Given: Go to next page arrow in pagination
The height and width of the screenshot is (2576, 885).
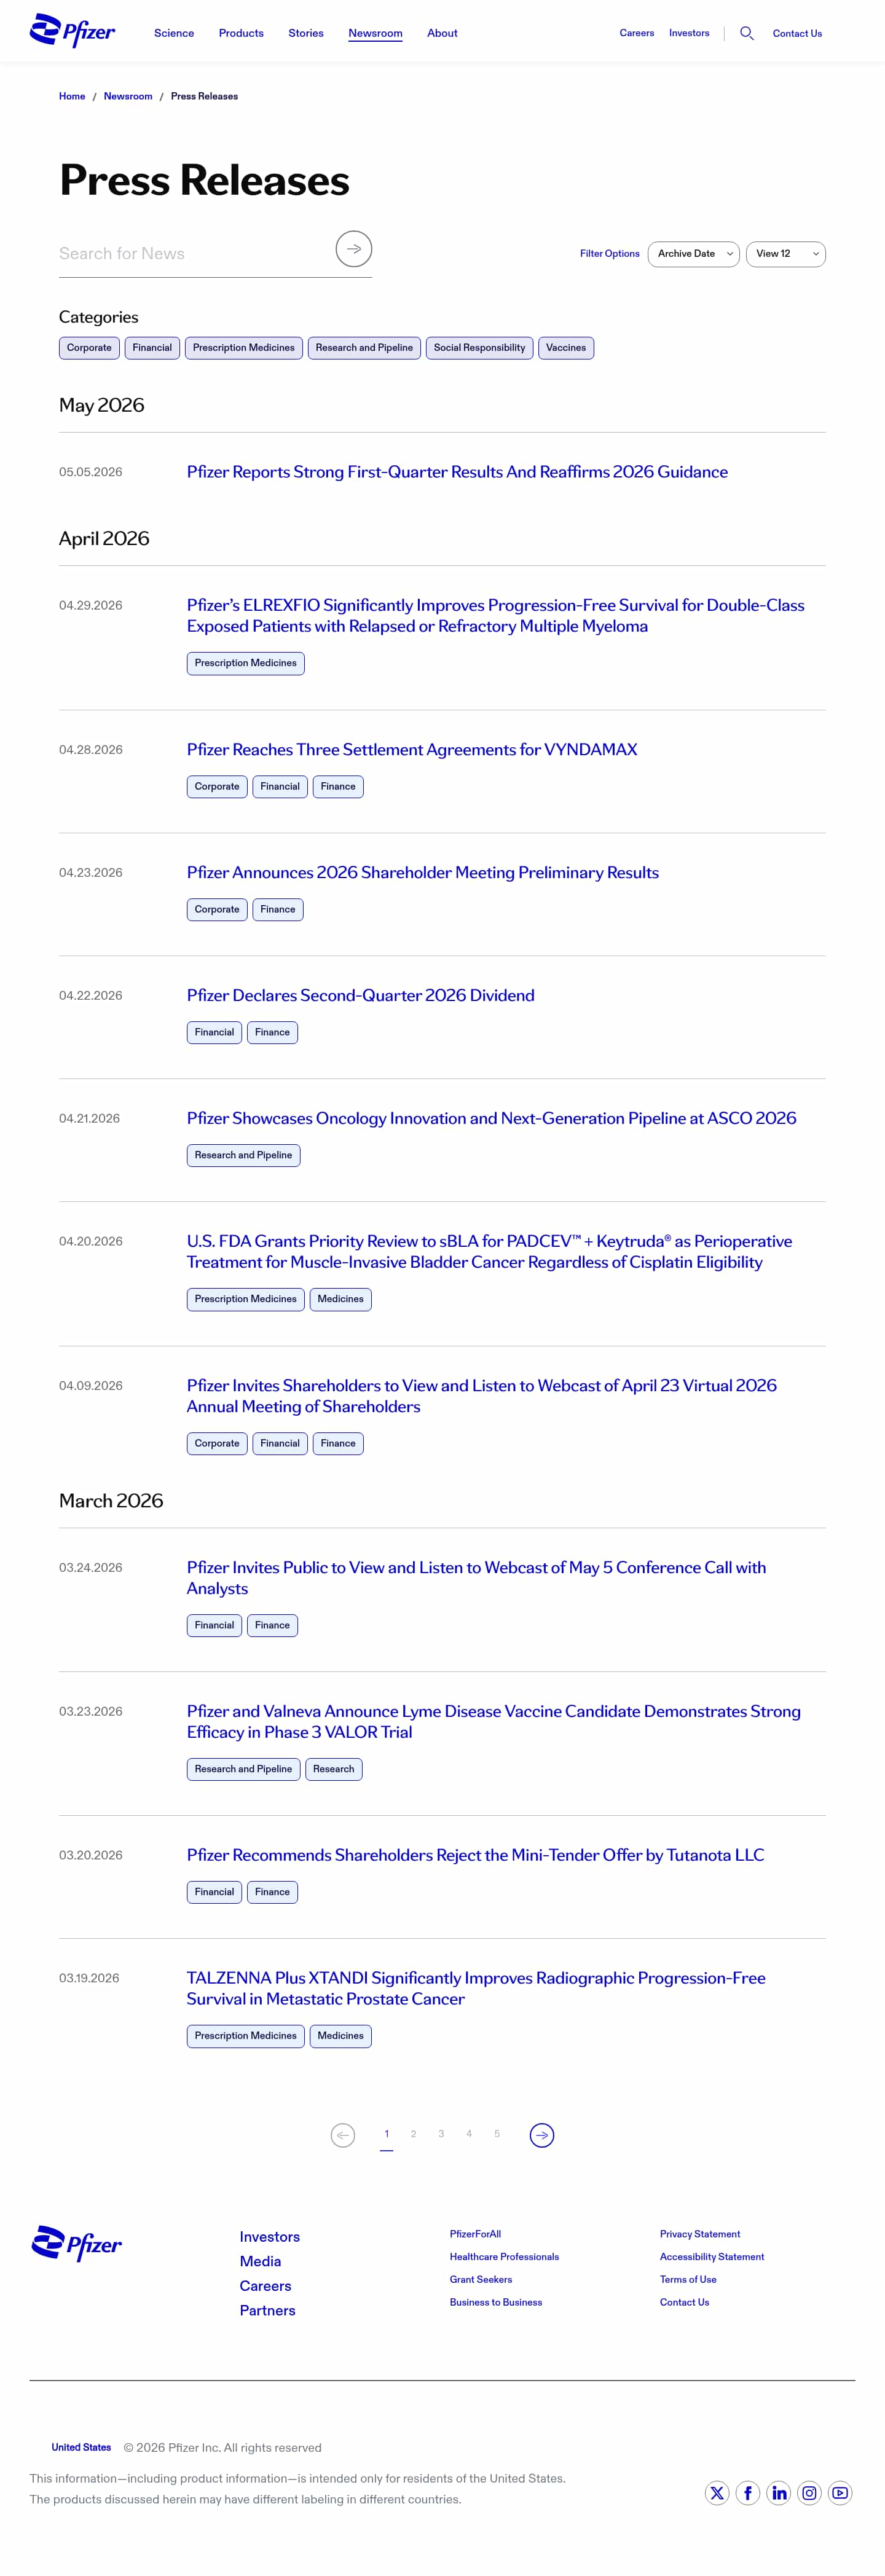Looking at the screenshot, I should tap(541, 2135).
